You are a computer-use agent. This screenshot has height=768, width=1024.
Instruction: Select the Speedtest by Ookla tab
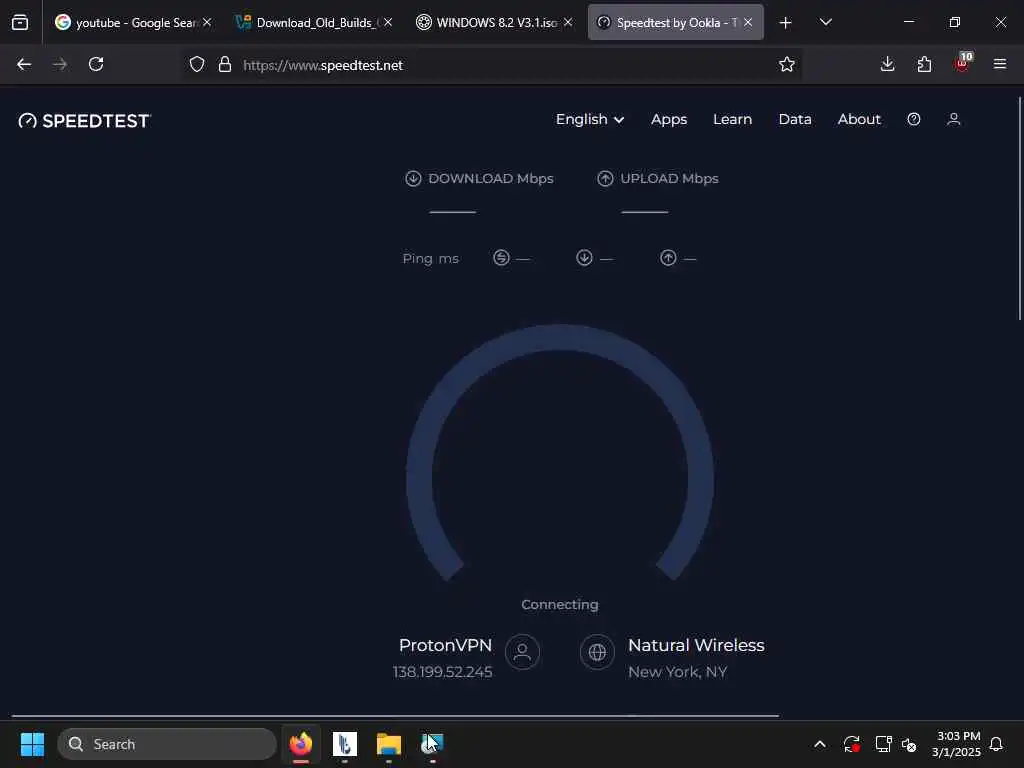pos(675,22)
